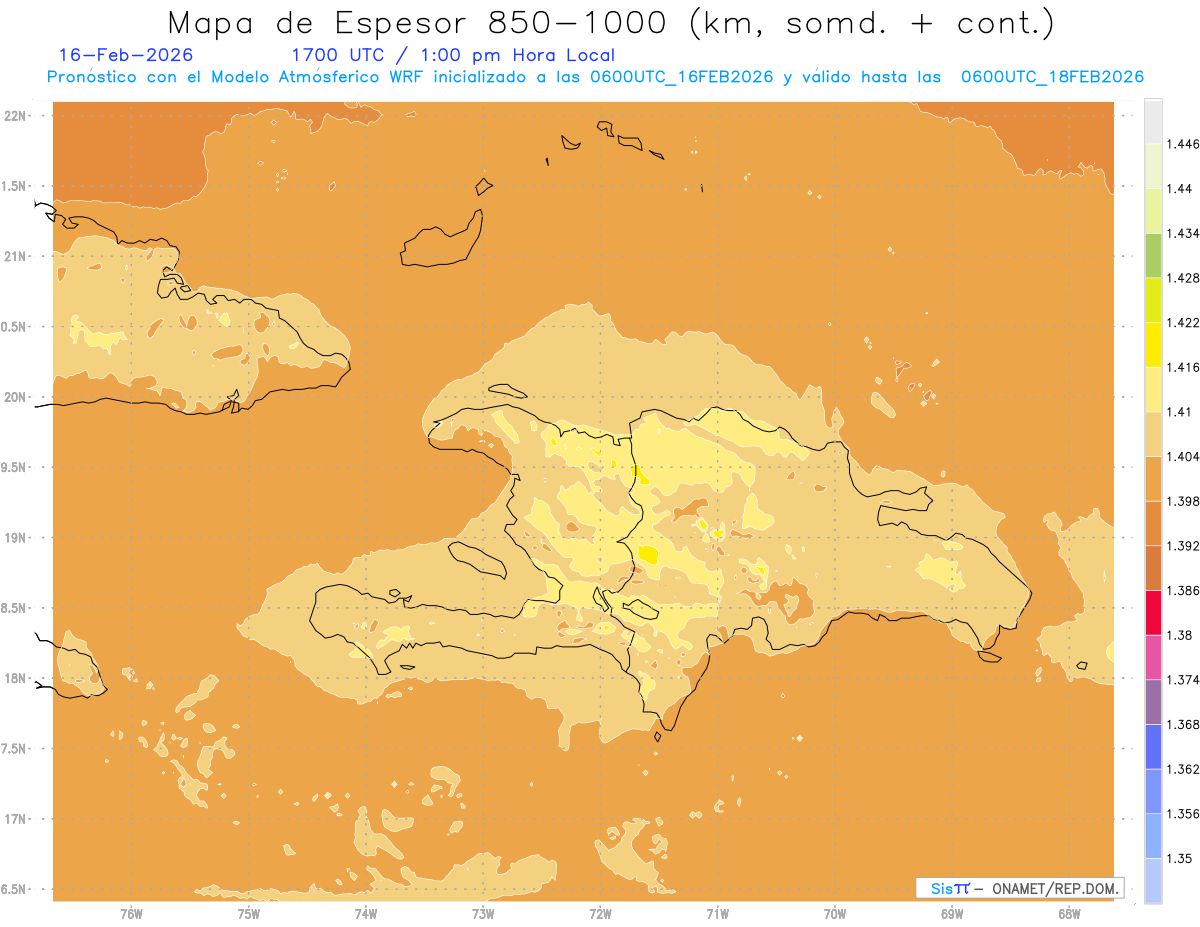1200x927 pixels.
Task: Click the valid-until time '0600UTC_18FEB2026'
Action: 1052,77
